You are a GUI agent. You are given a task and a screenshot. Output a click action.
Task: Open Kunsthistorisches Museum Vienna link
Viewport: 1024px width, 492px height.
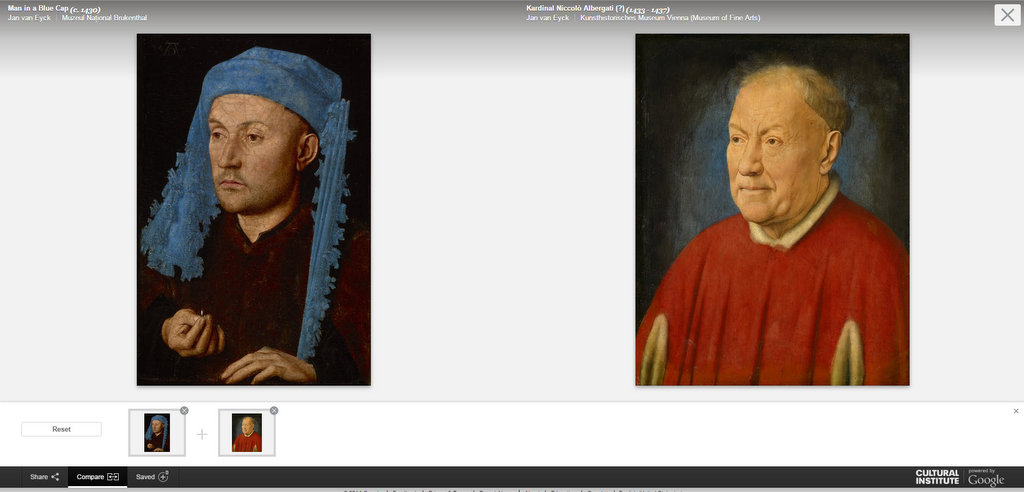(x=670, y=18)
